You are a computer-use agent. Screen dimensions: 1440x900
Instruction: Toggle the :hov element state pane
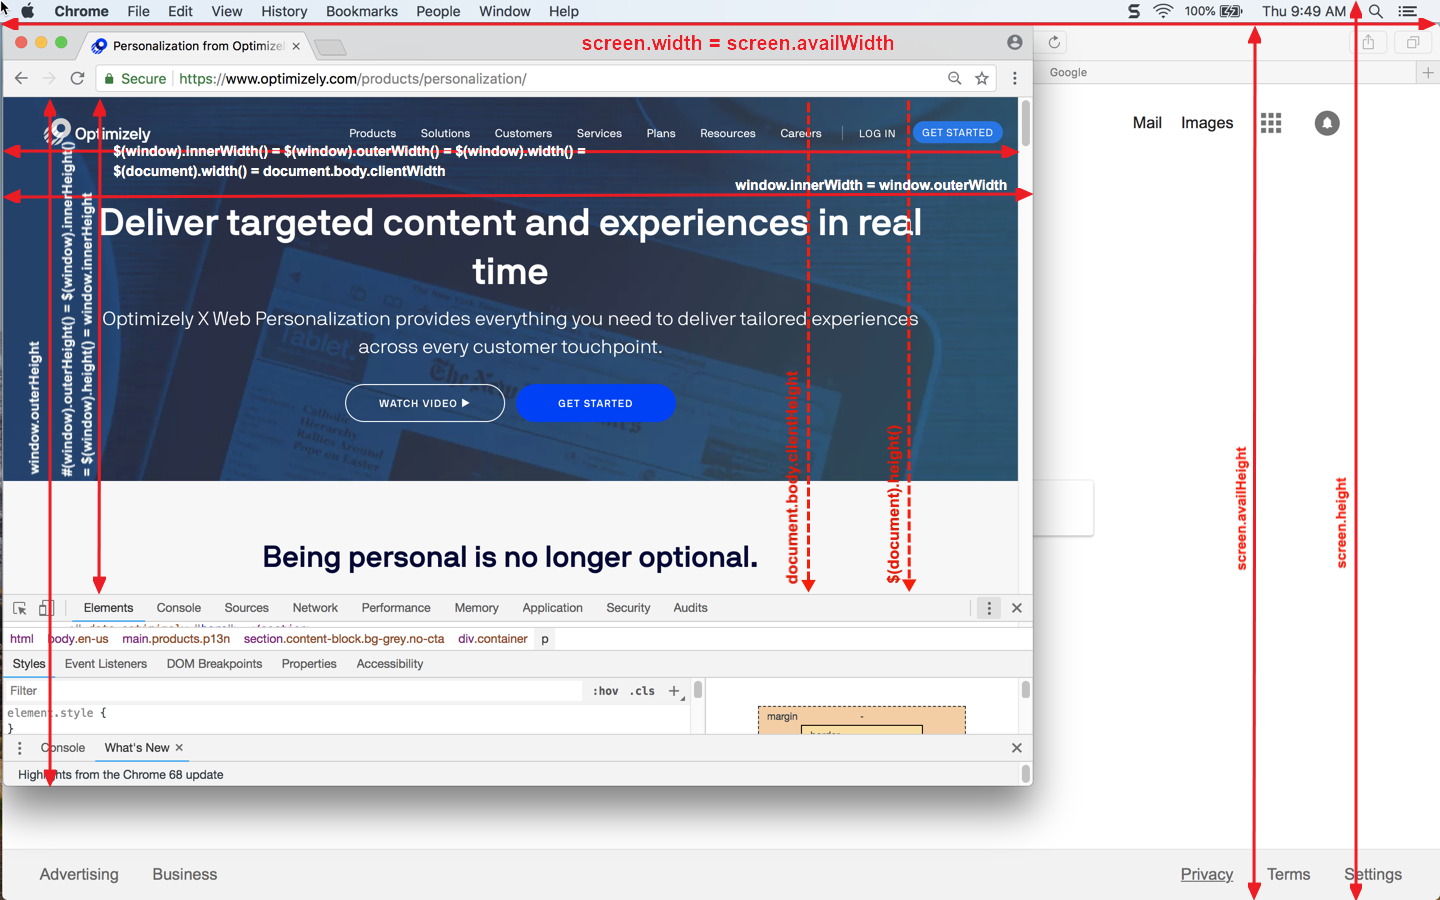pos(606,691)
